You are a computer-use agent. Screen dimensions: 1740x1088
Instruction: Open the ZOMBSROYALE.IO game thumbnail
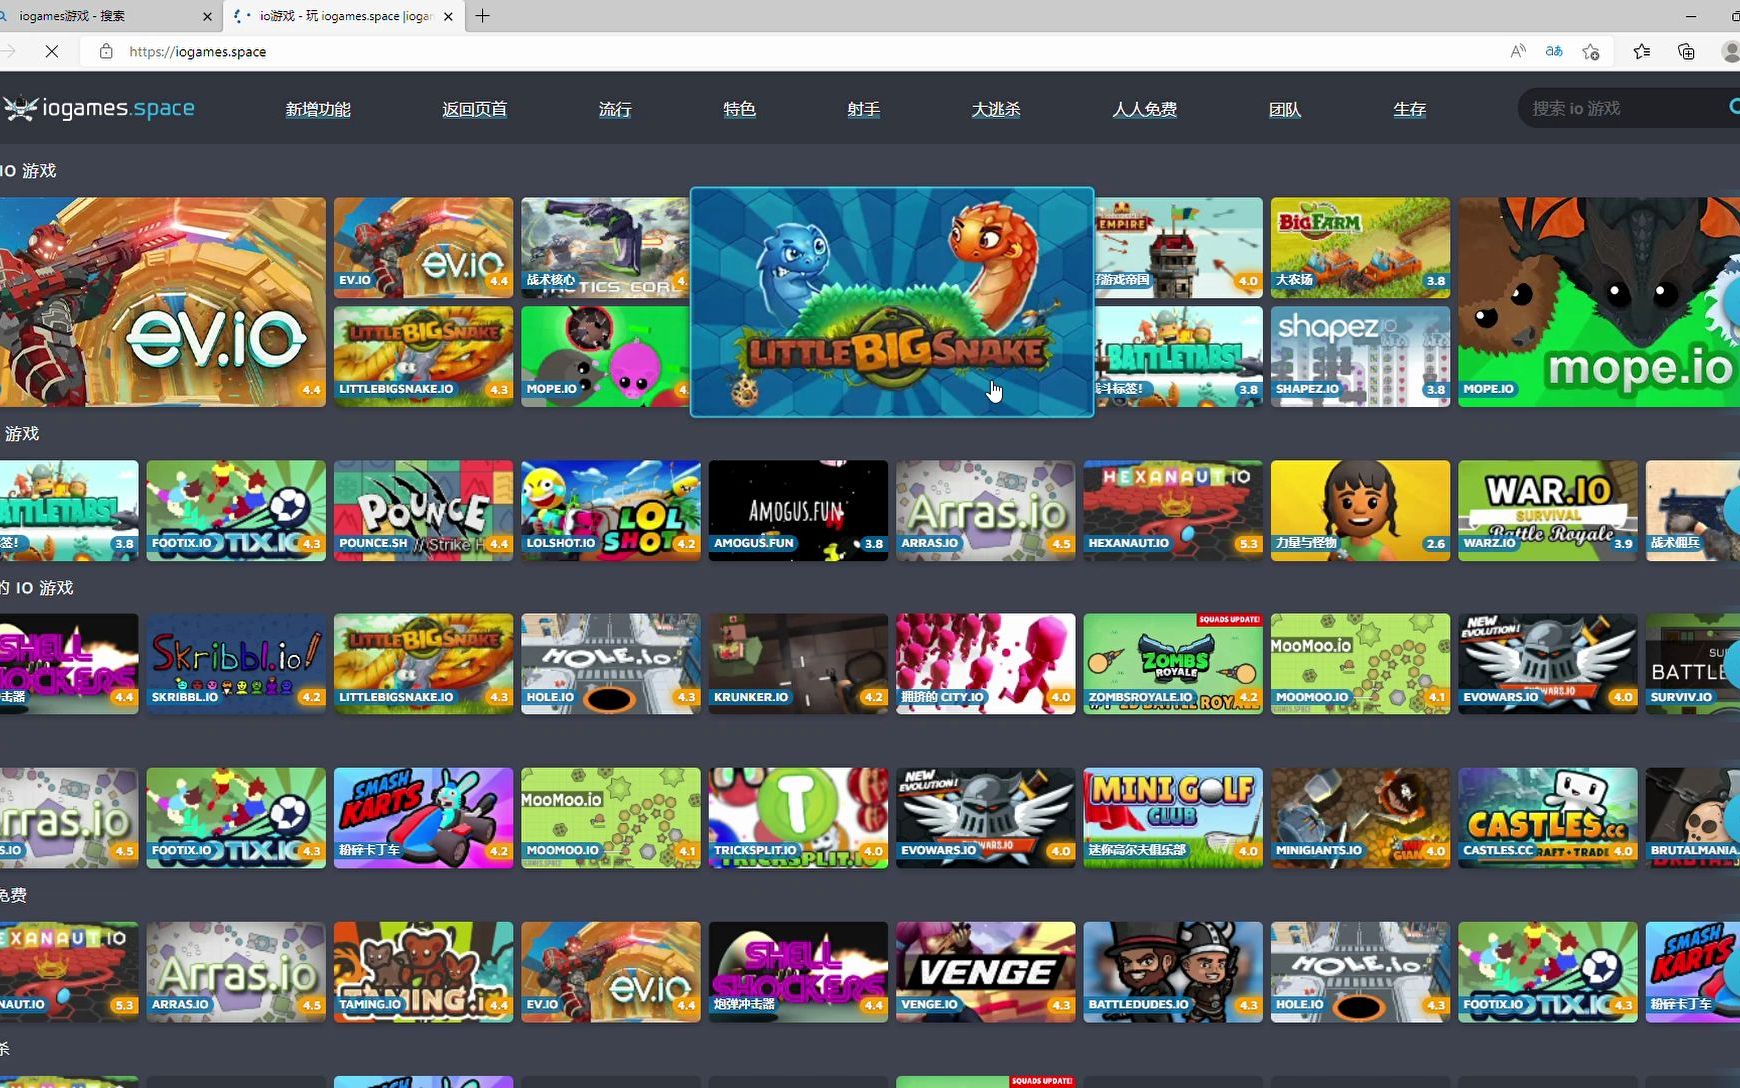(x=1173, y=664)
